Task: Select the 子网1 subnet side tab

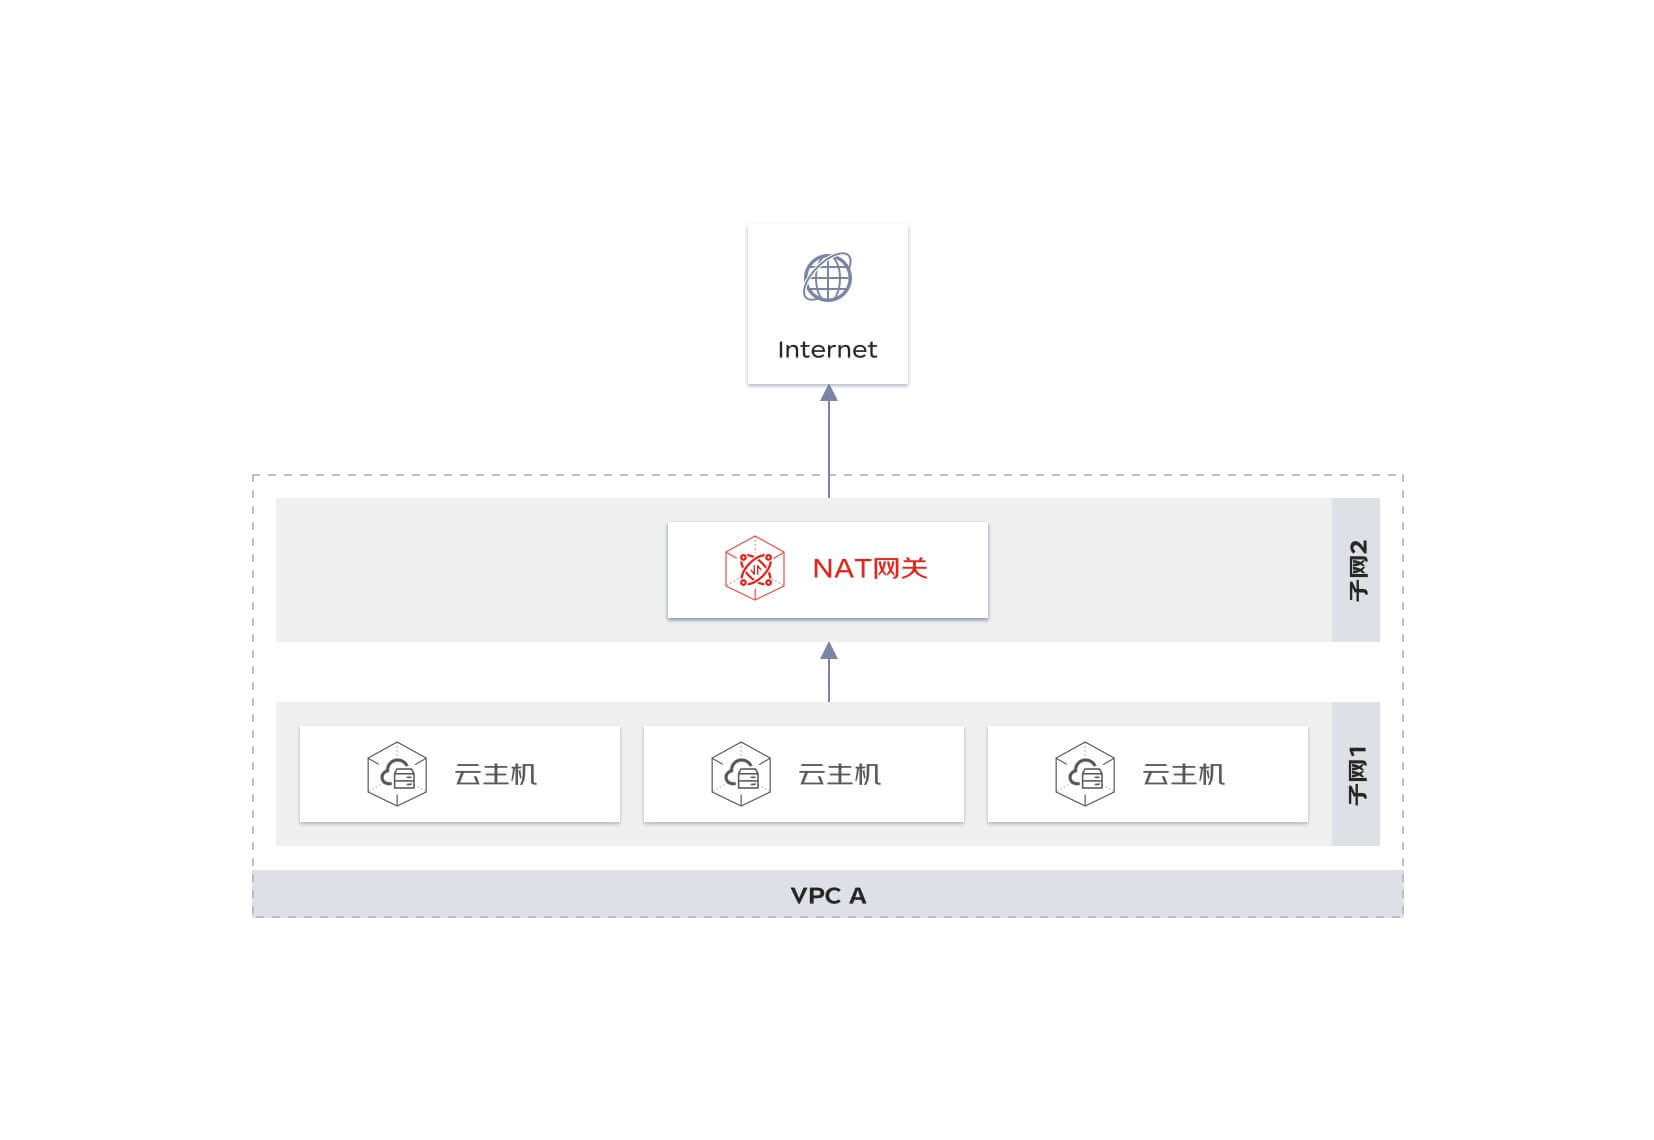Action: (1356, 774)
